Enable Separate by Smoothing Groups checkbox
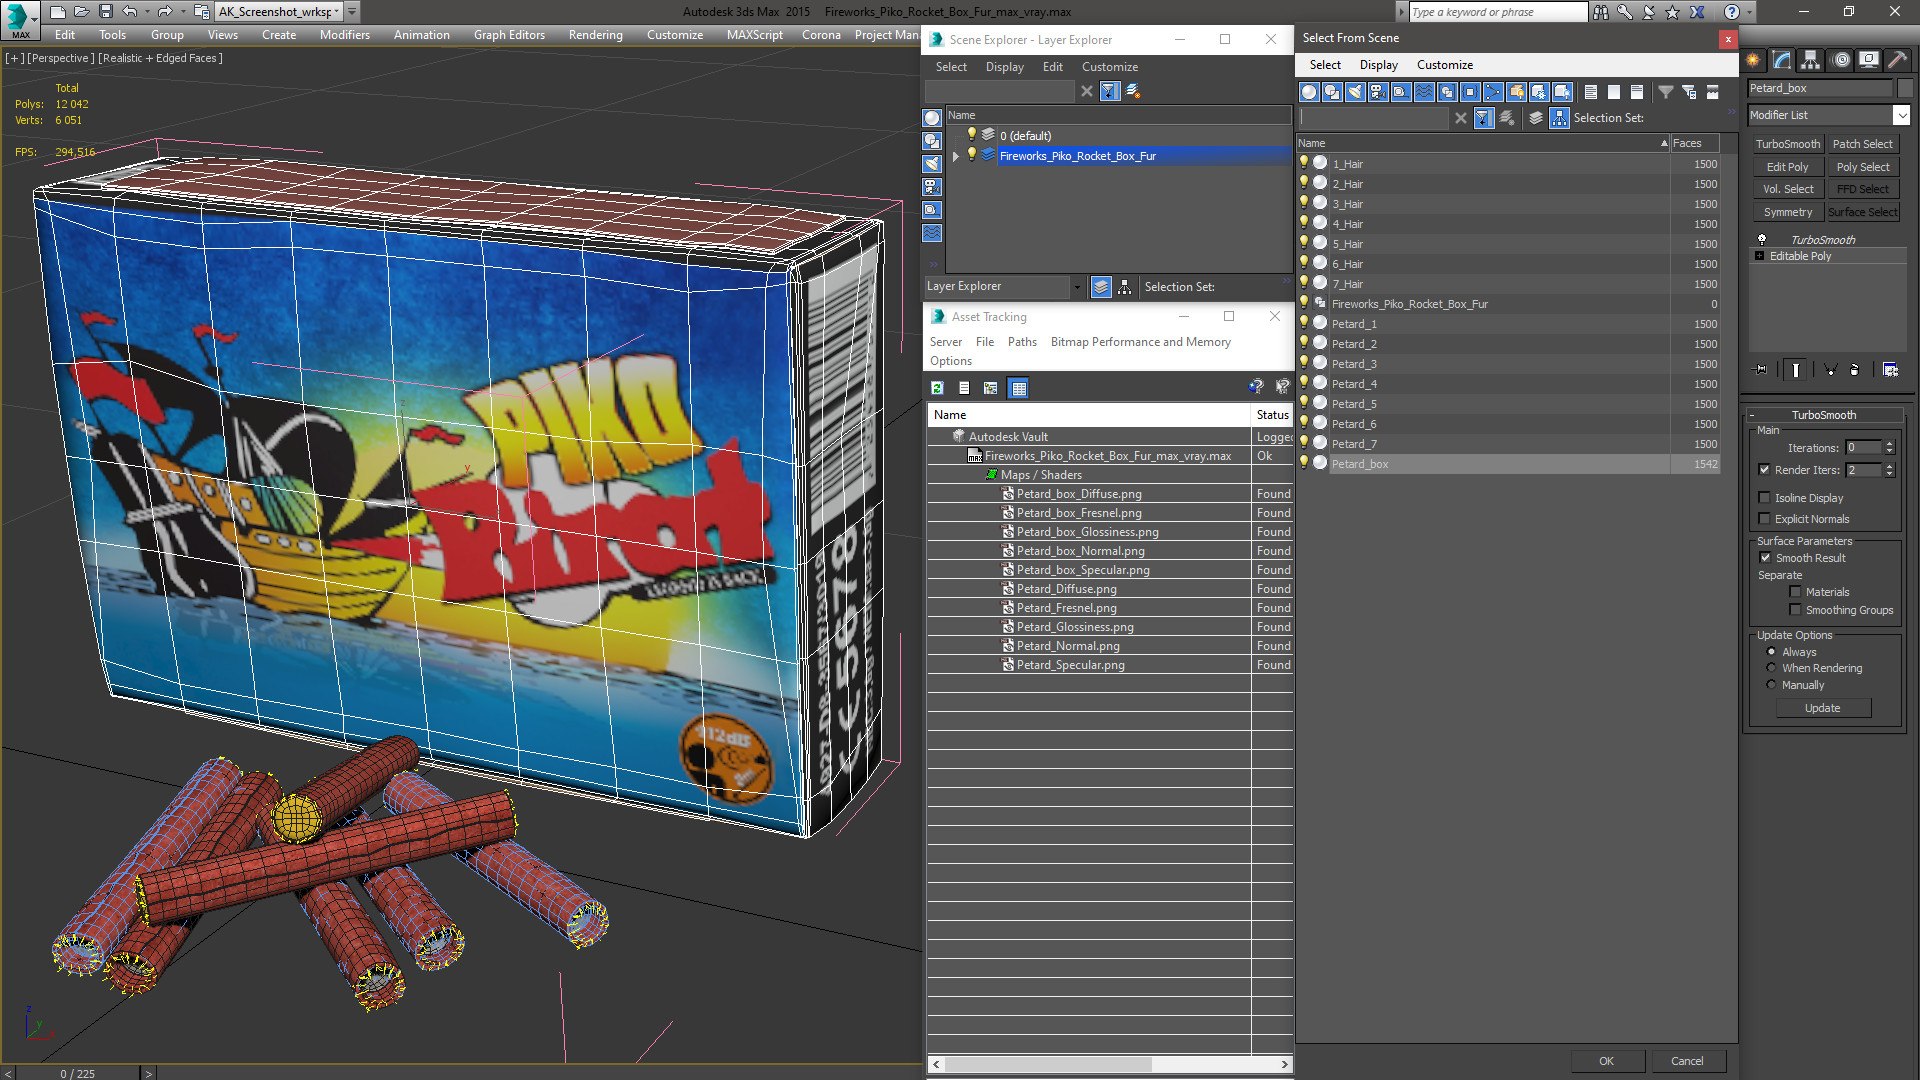This screenshot has height=1080, width=1920. tap(1795, 610)
